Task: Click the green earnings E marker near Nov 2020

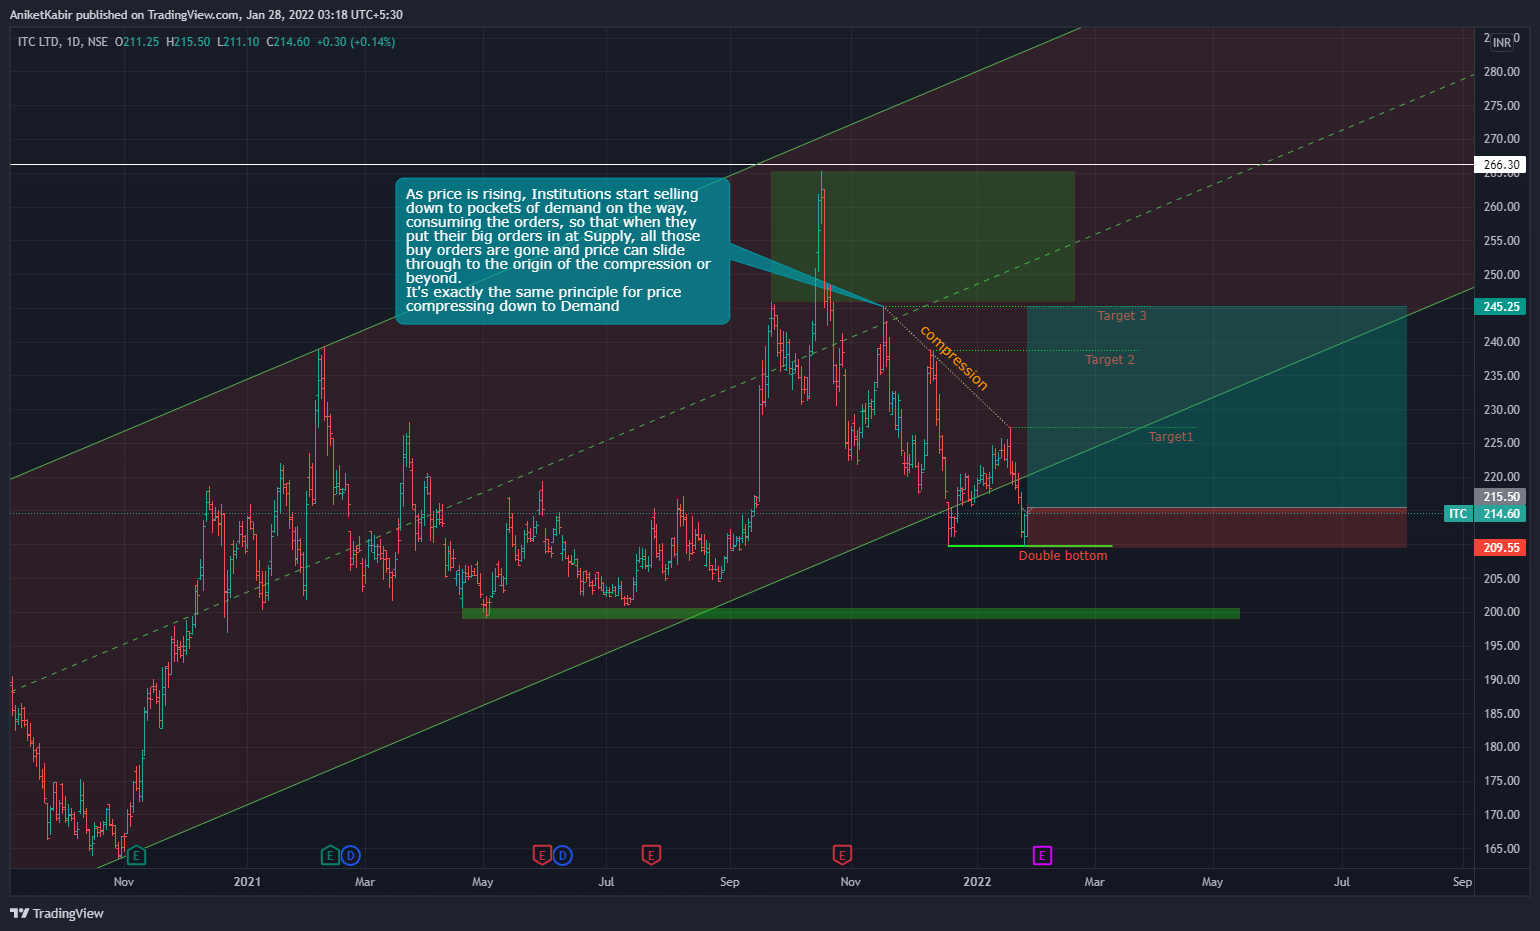Action: point(137,855)
